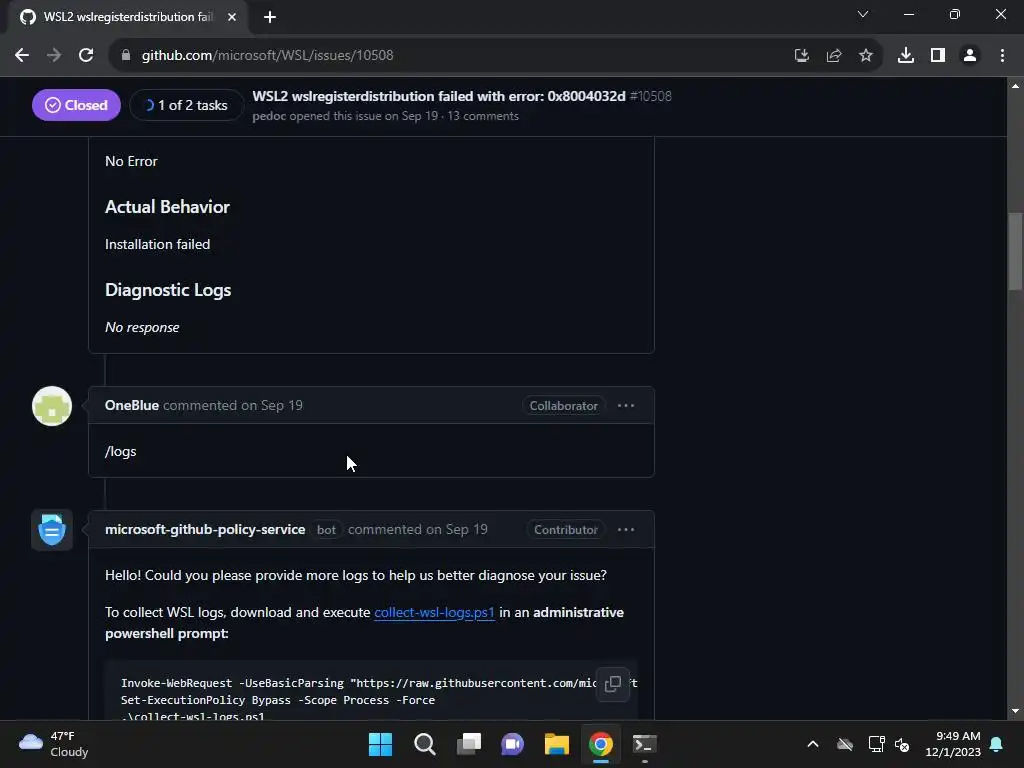Open Chrome profile menu

[970, 56]
